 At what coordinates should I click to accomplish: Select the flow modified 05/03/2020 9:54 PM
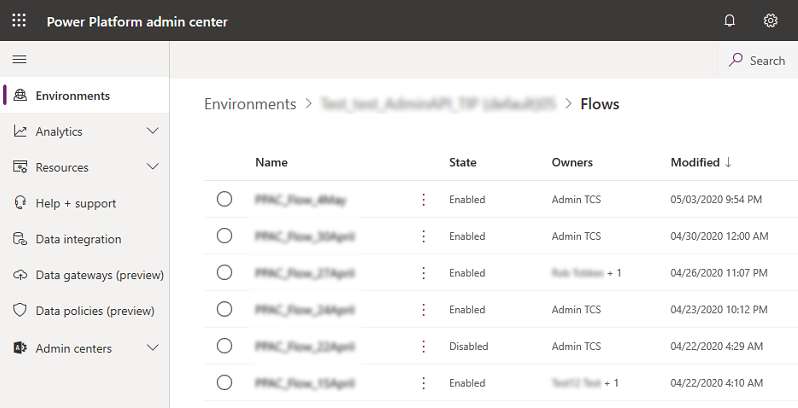coord(224,199)
